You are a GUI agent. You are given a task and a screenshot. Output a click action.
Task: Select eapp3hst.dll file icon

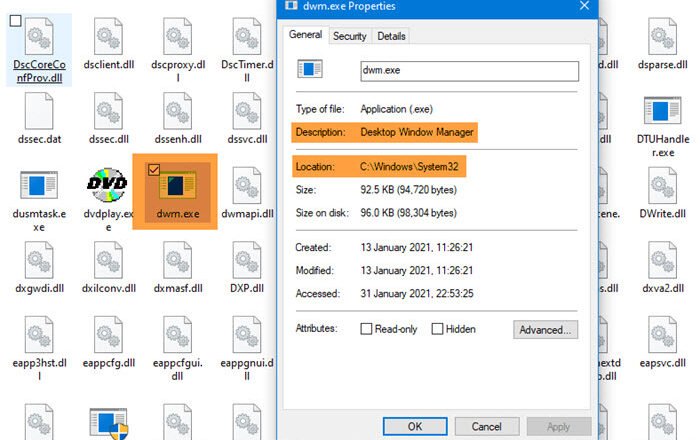(x=39, y=335)
